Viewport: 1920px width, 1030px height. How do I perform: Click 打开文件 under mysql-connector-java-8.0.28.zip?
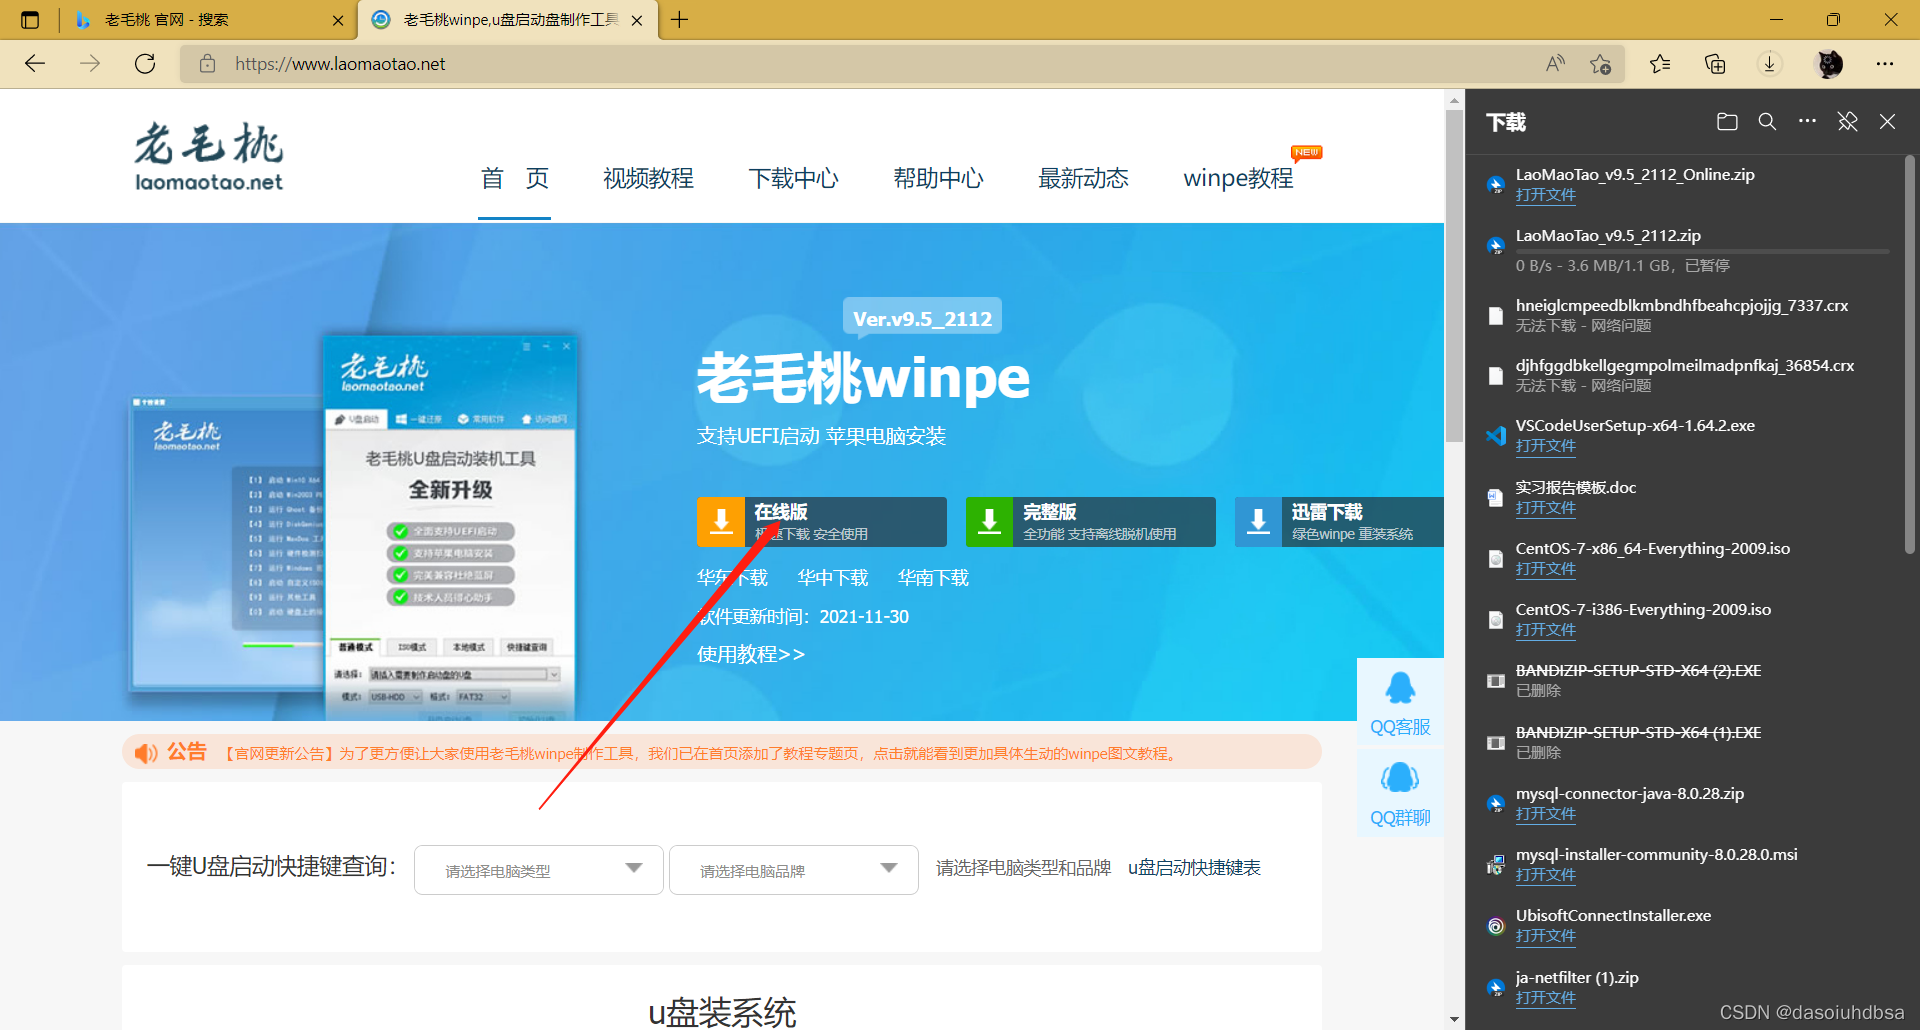[x=1545, y=814]
